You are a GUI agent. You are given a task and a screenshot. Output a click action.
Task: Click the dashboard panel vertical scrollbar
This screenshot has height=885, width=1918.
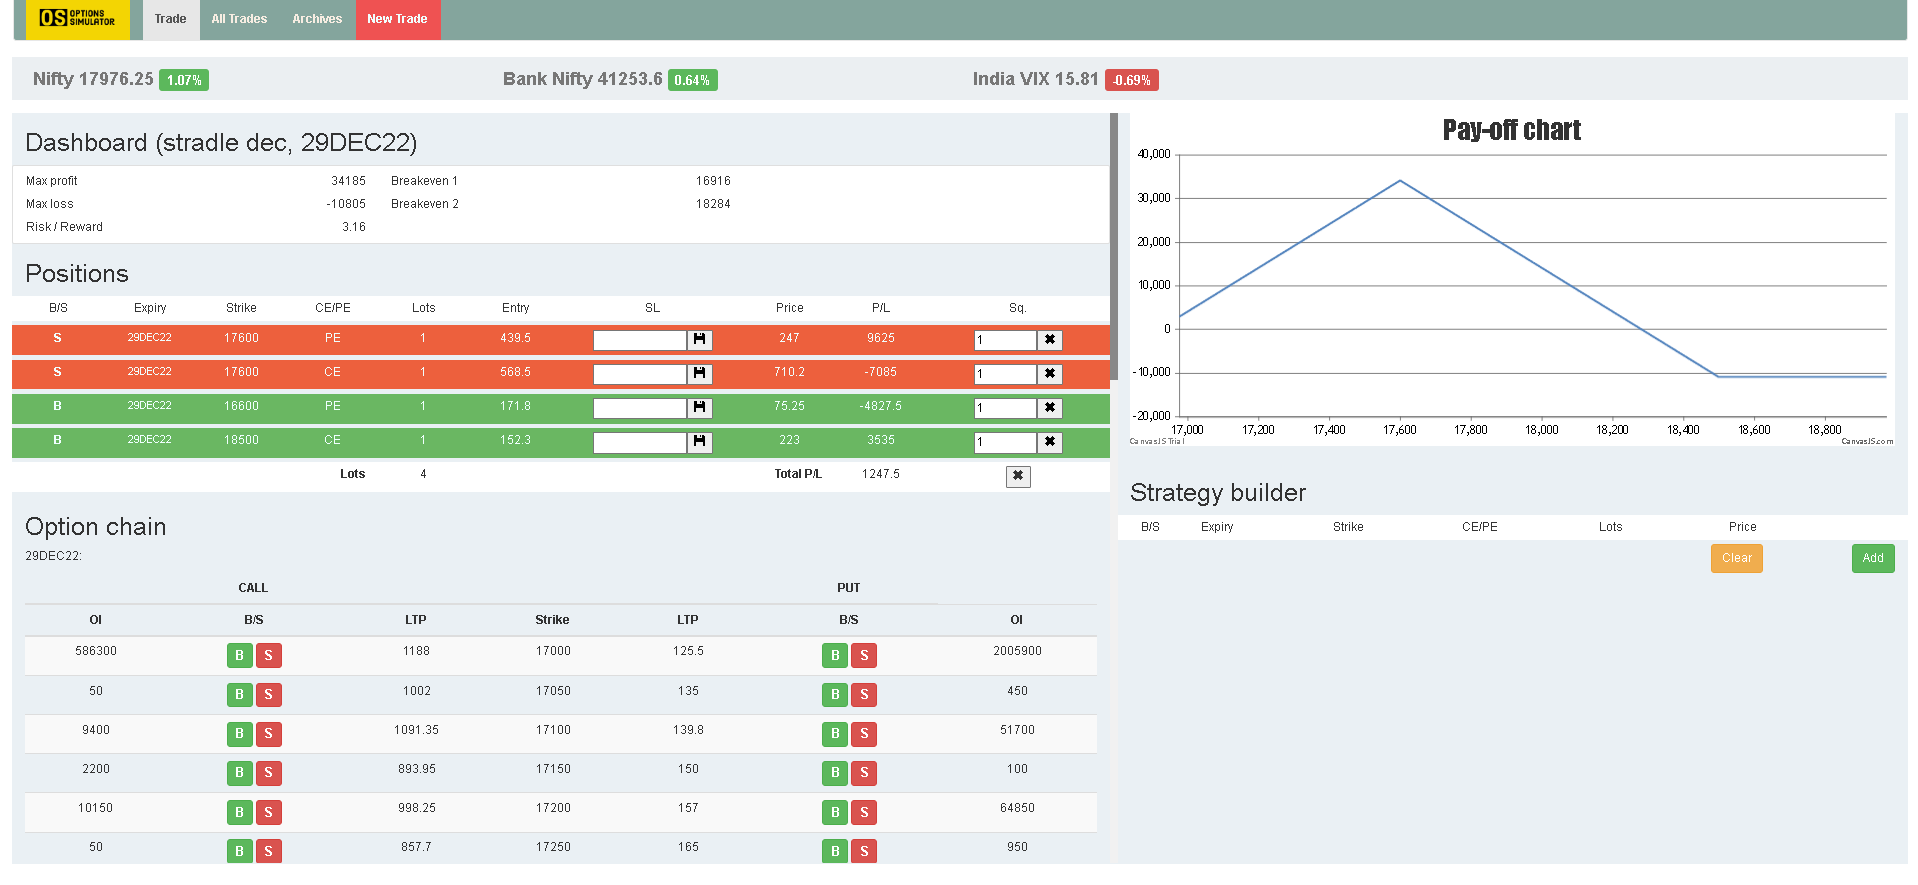coord(1114,233)
